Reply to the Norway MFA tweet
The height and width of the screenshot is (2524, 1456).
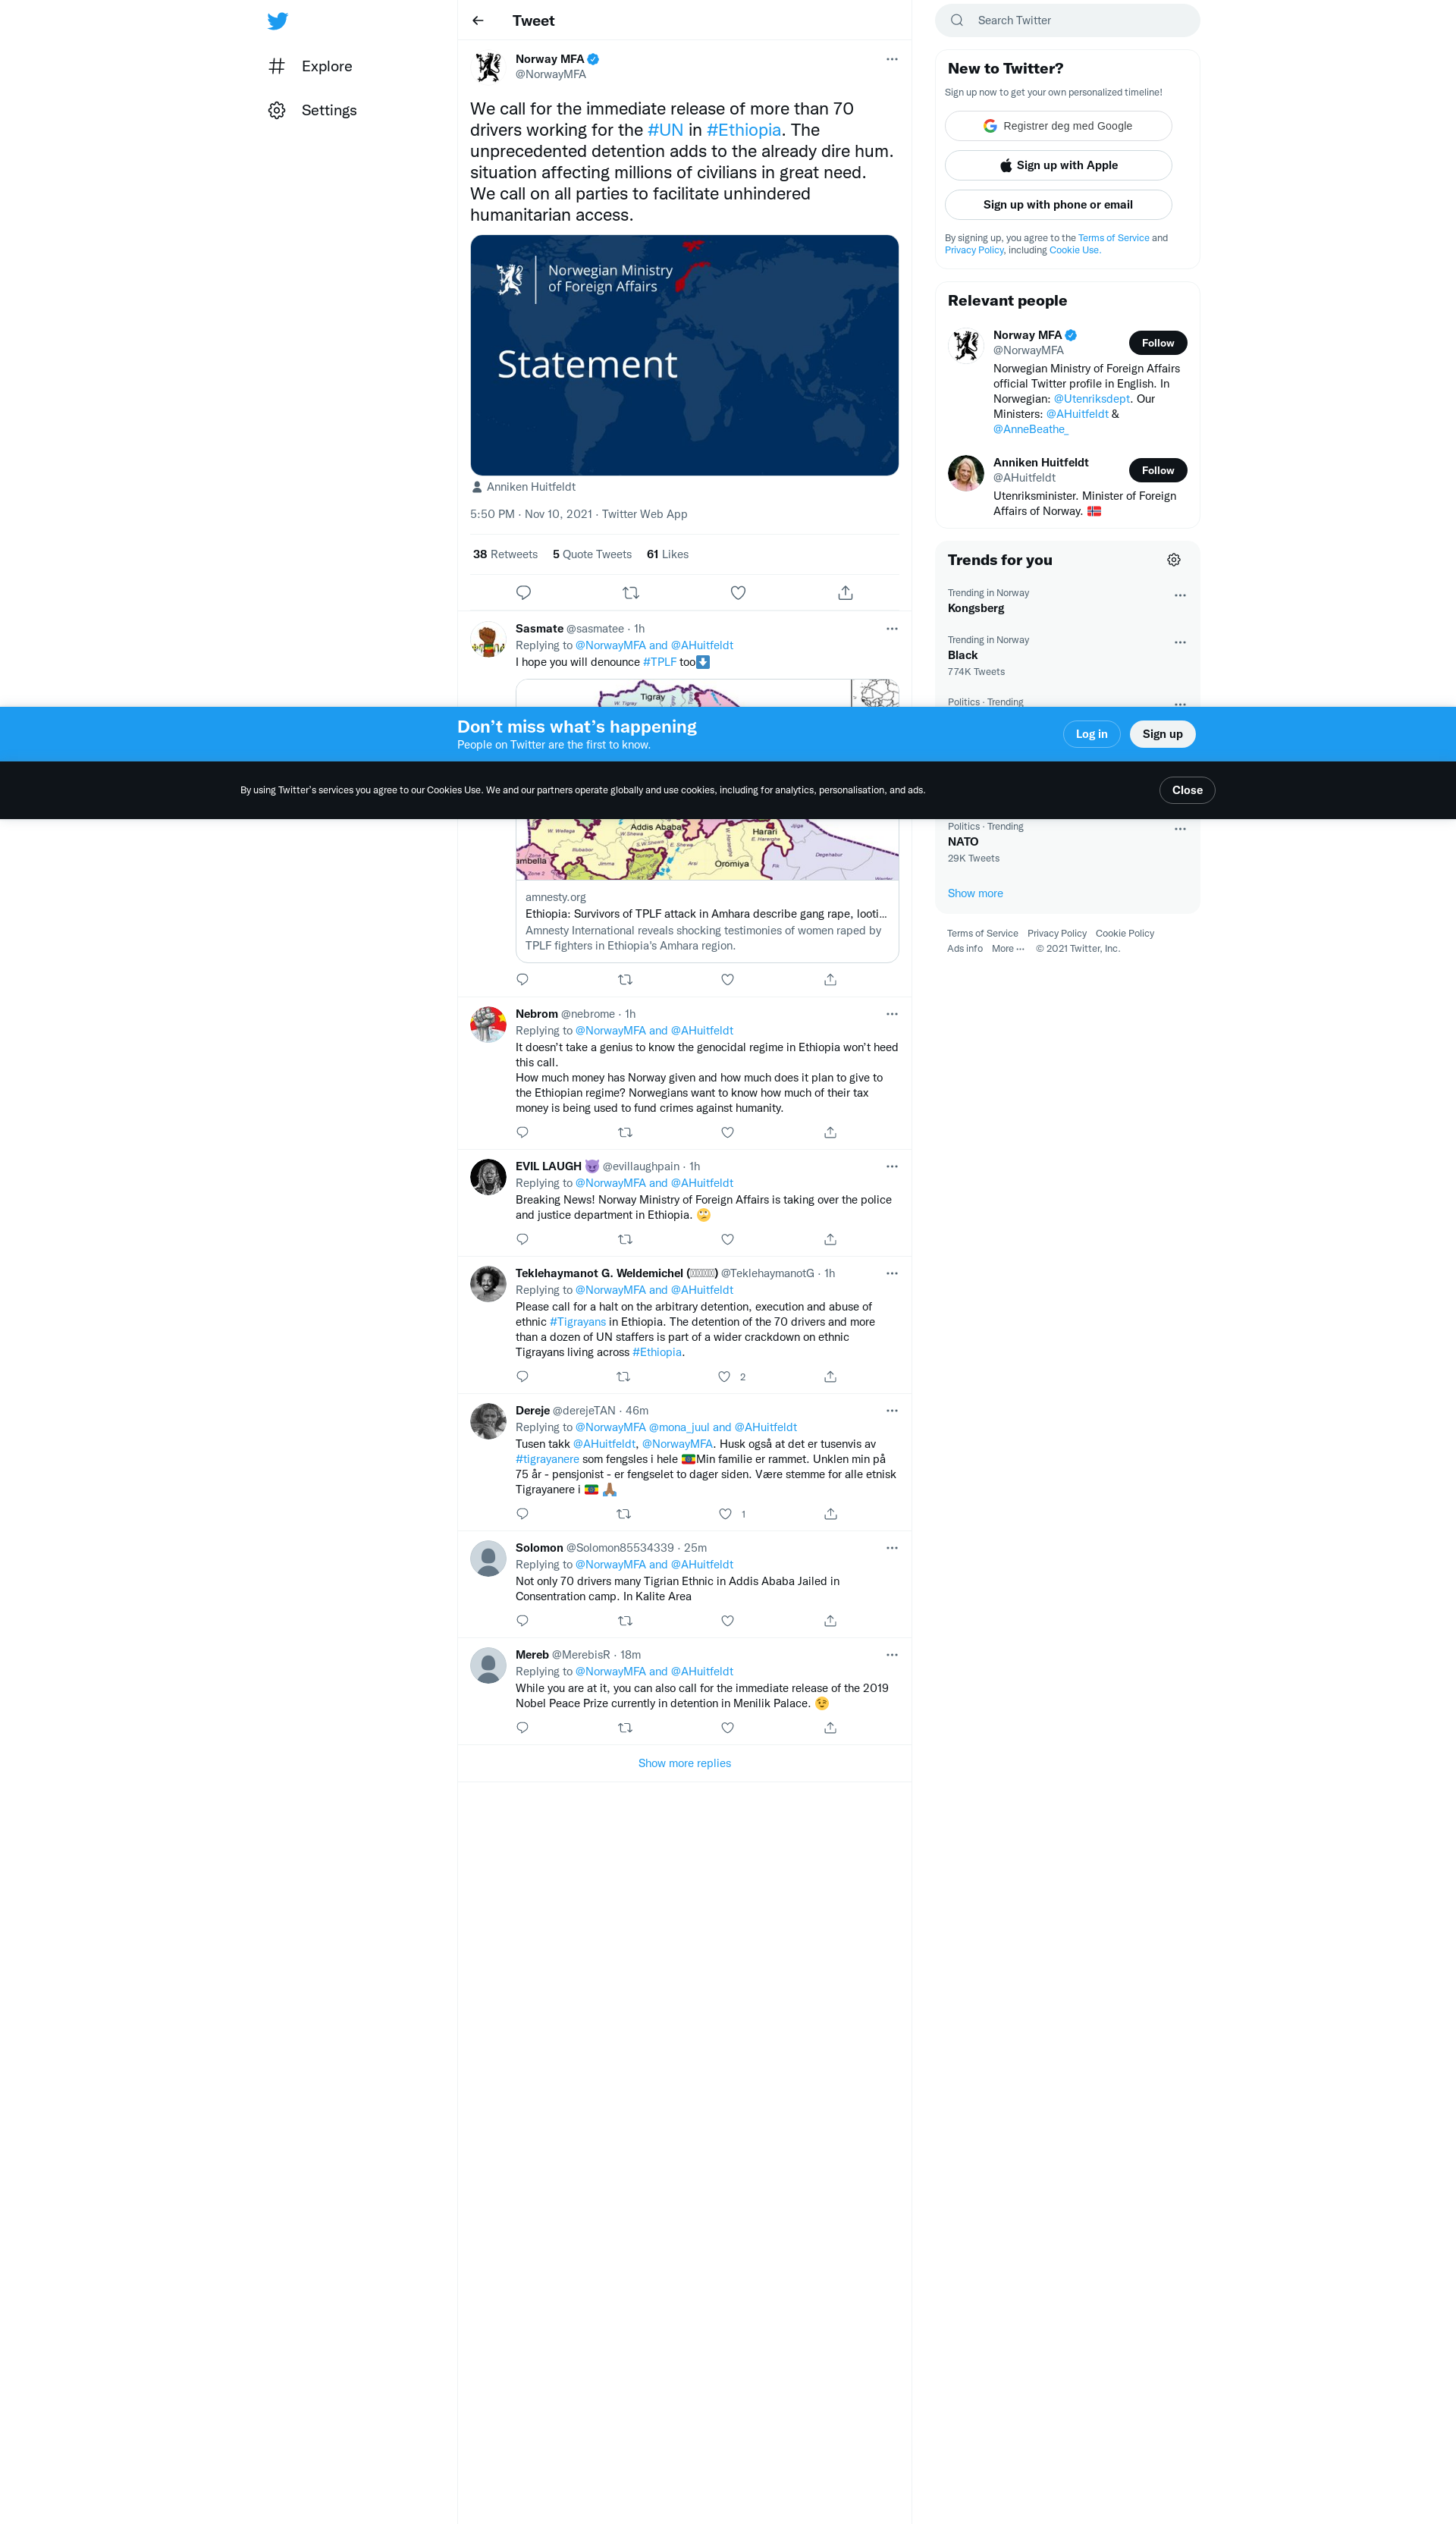[x=523, y=593]
